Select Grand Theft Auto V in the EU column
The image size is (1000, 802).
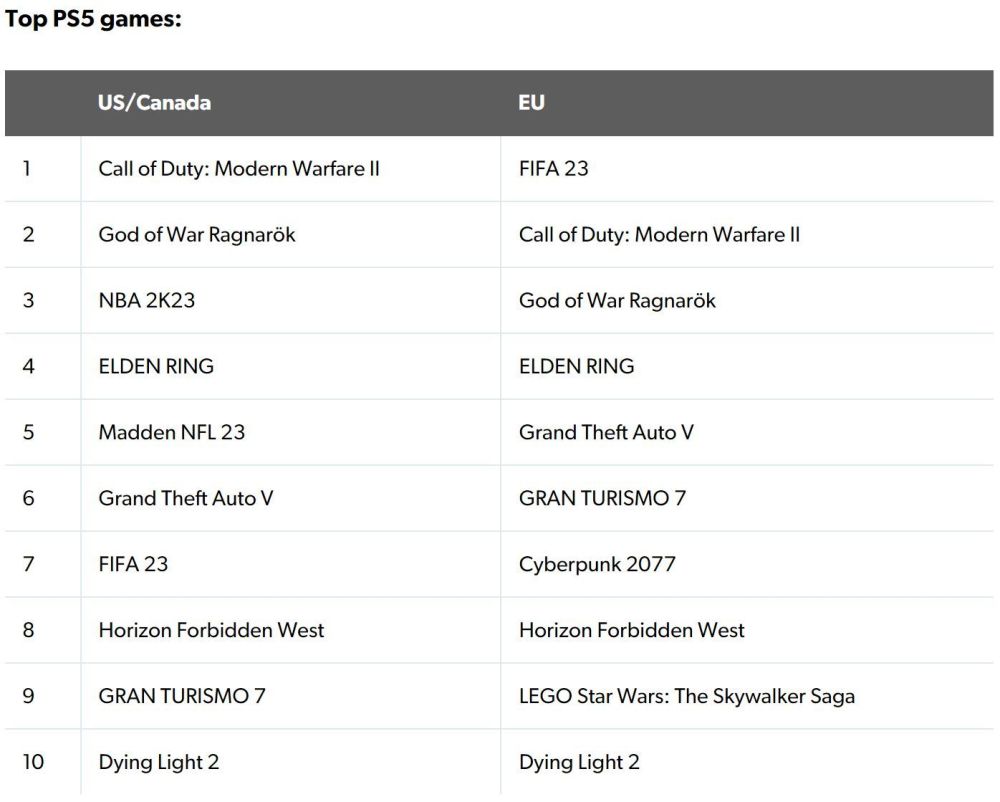click(x=606, y=433)
